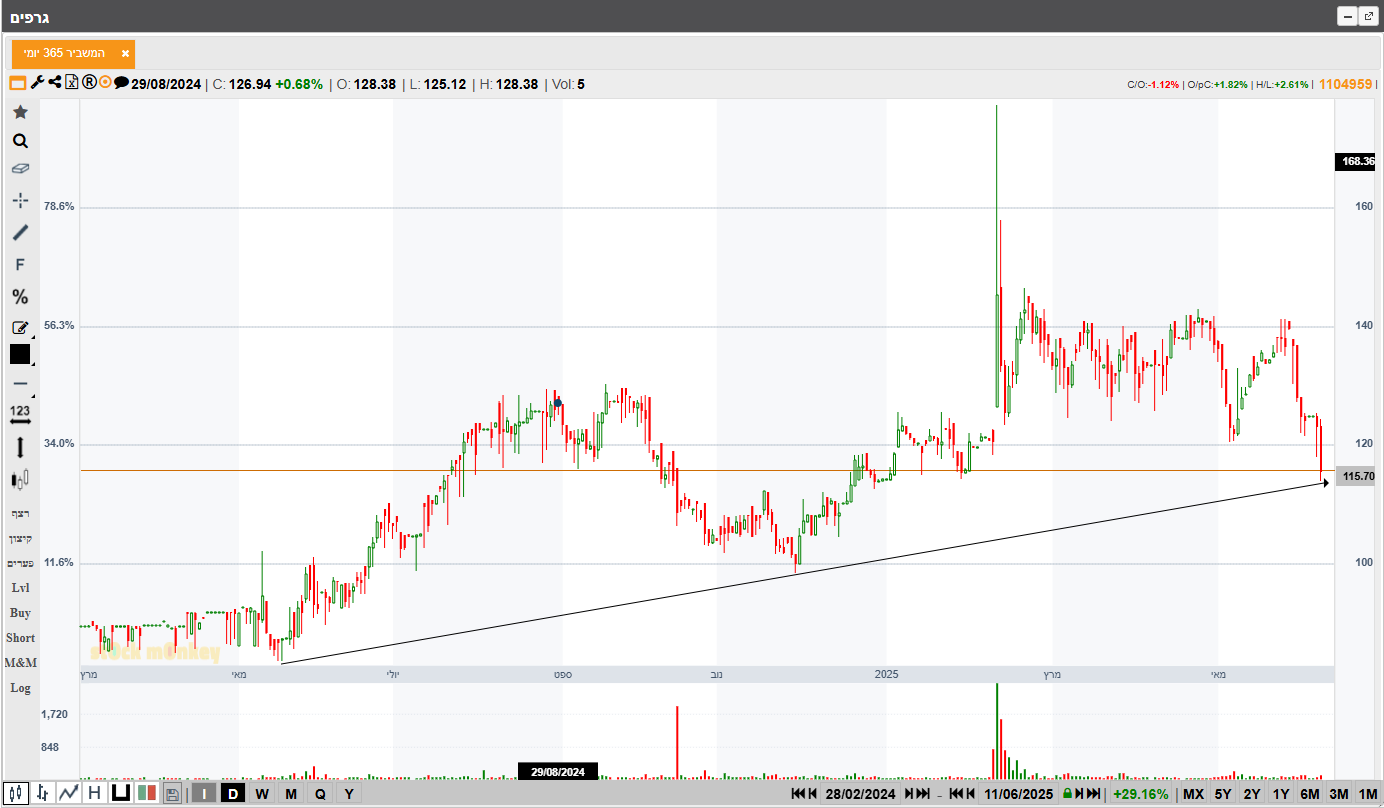Select the weekly W interval
Image resolution: width=1384 pixels, height=808 pixels.
tap(262, 794)
